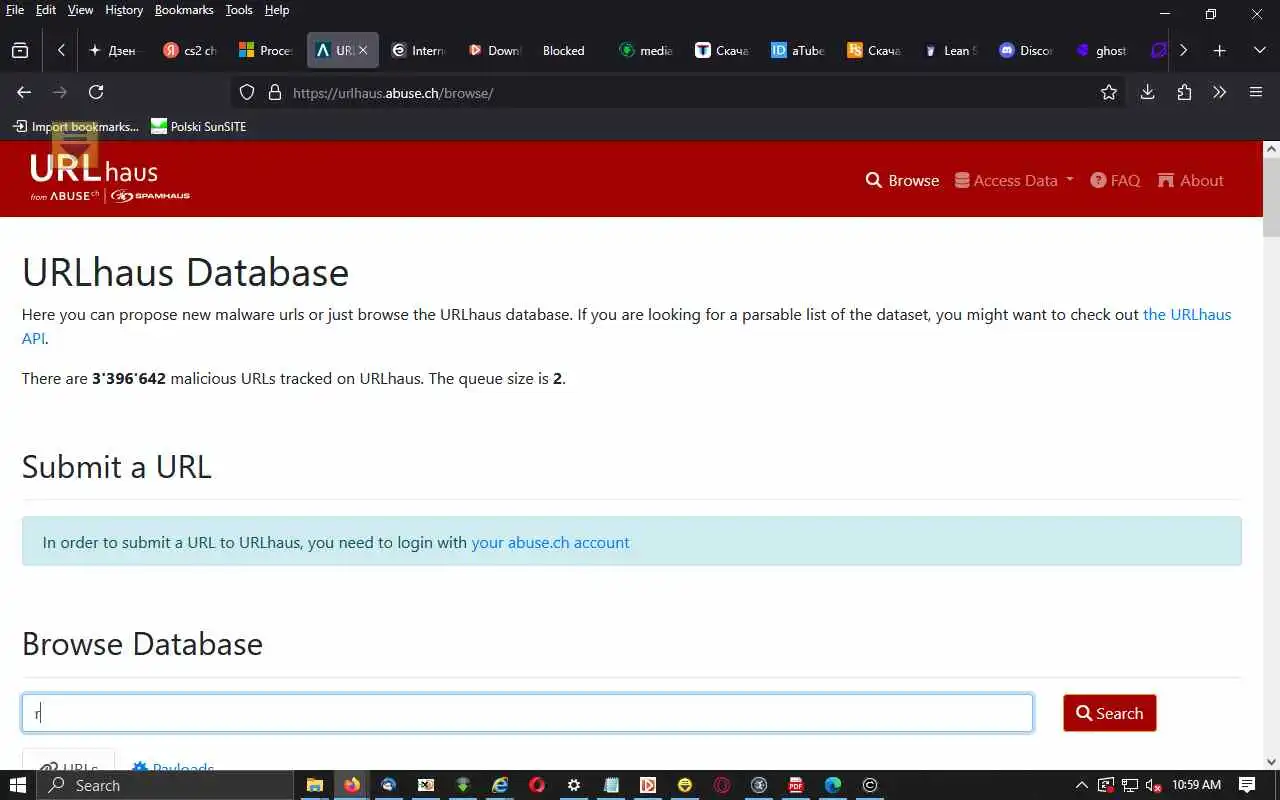This screenshot has height=800, width=1280.
Task: Switch to the aTube tab
Action: [x=798, y=50]
